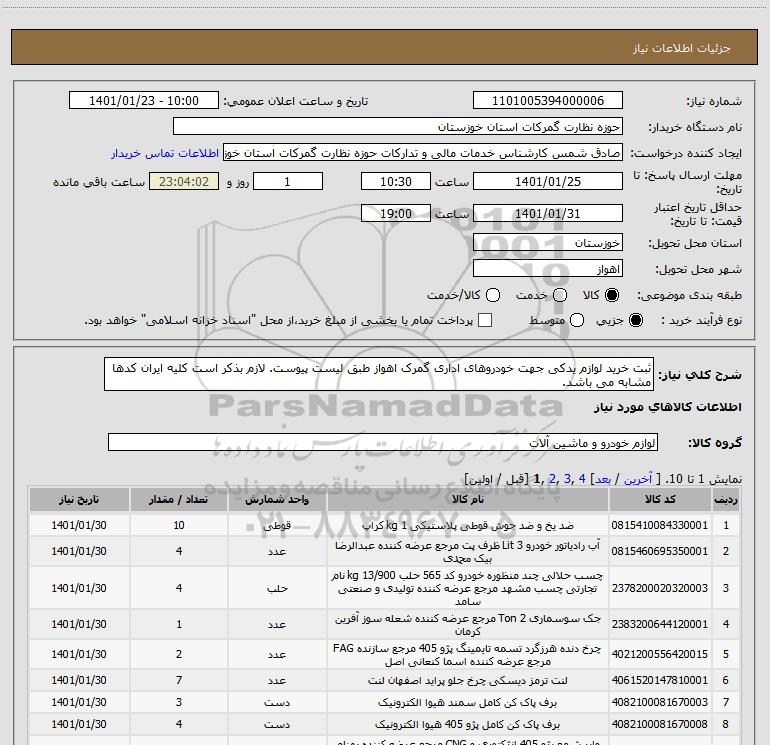770x745 pixels.
Task: Select the کالا radio button
Action: tap(612, 295)
